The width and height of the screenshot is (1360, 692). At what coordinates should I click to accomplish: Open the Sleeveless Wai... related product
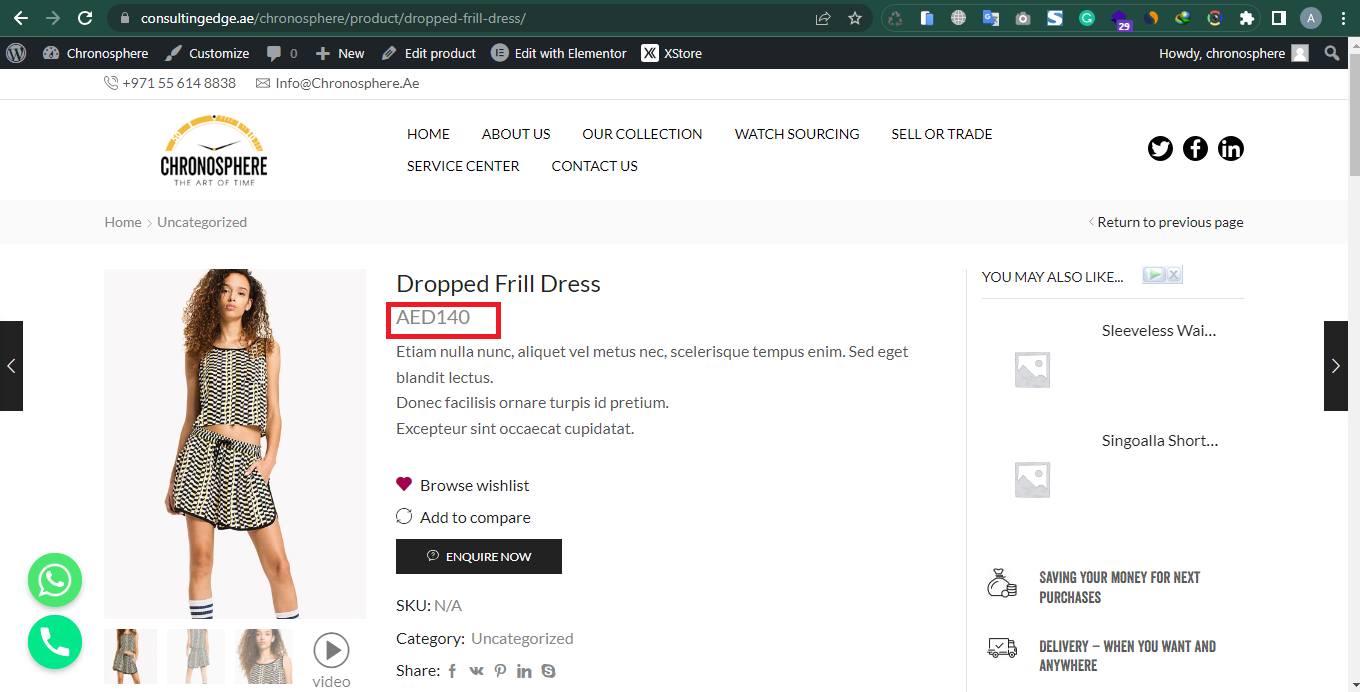point(1159,330)
